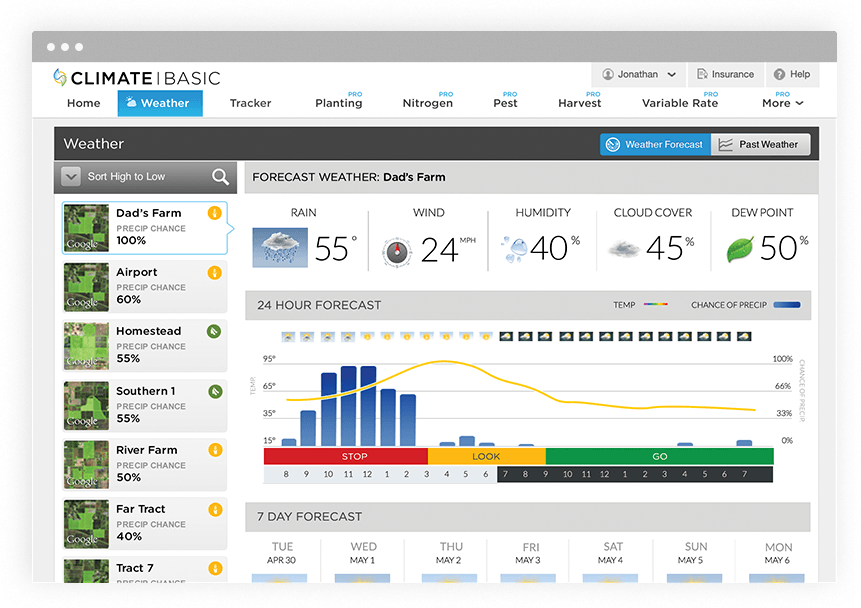The image size is (861, 608).
Task: Enable the Weather Forecast view
Action: (x=655, y=143)
